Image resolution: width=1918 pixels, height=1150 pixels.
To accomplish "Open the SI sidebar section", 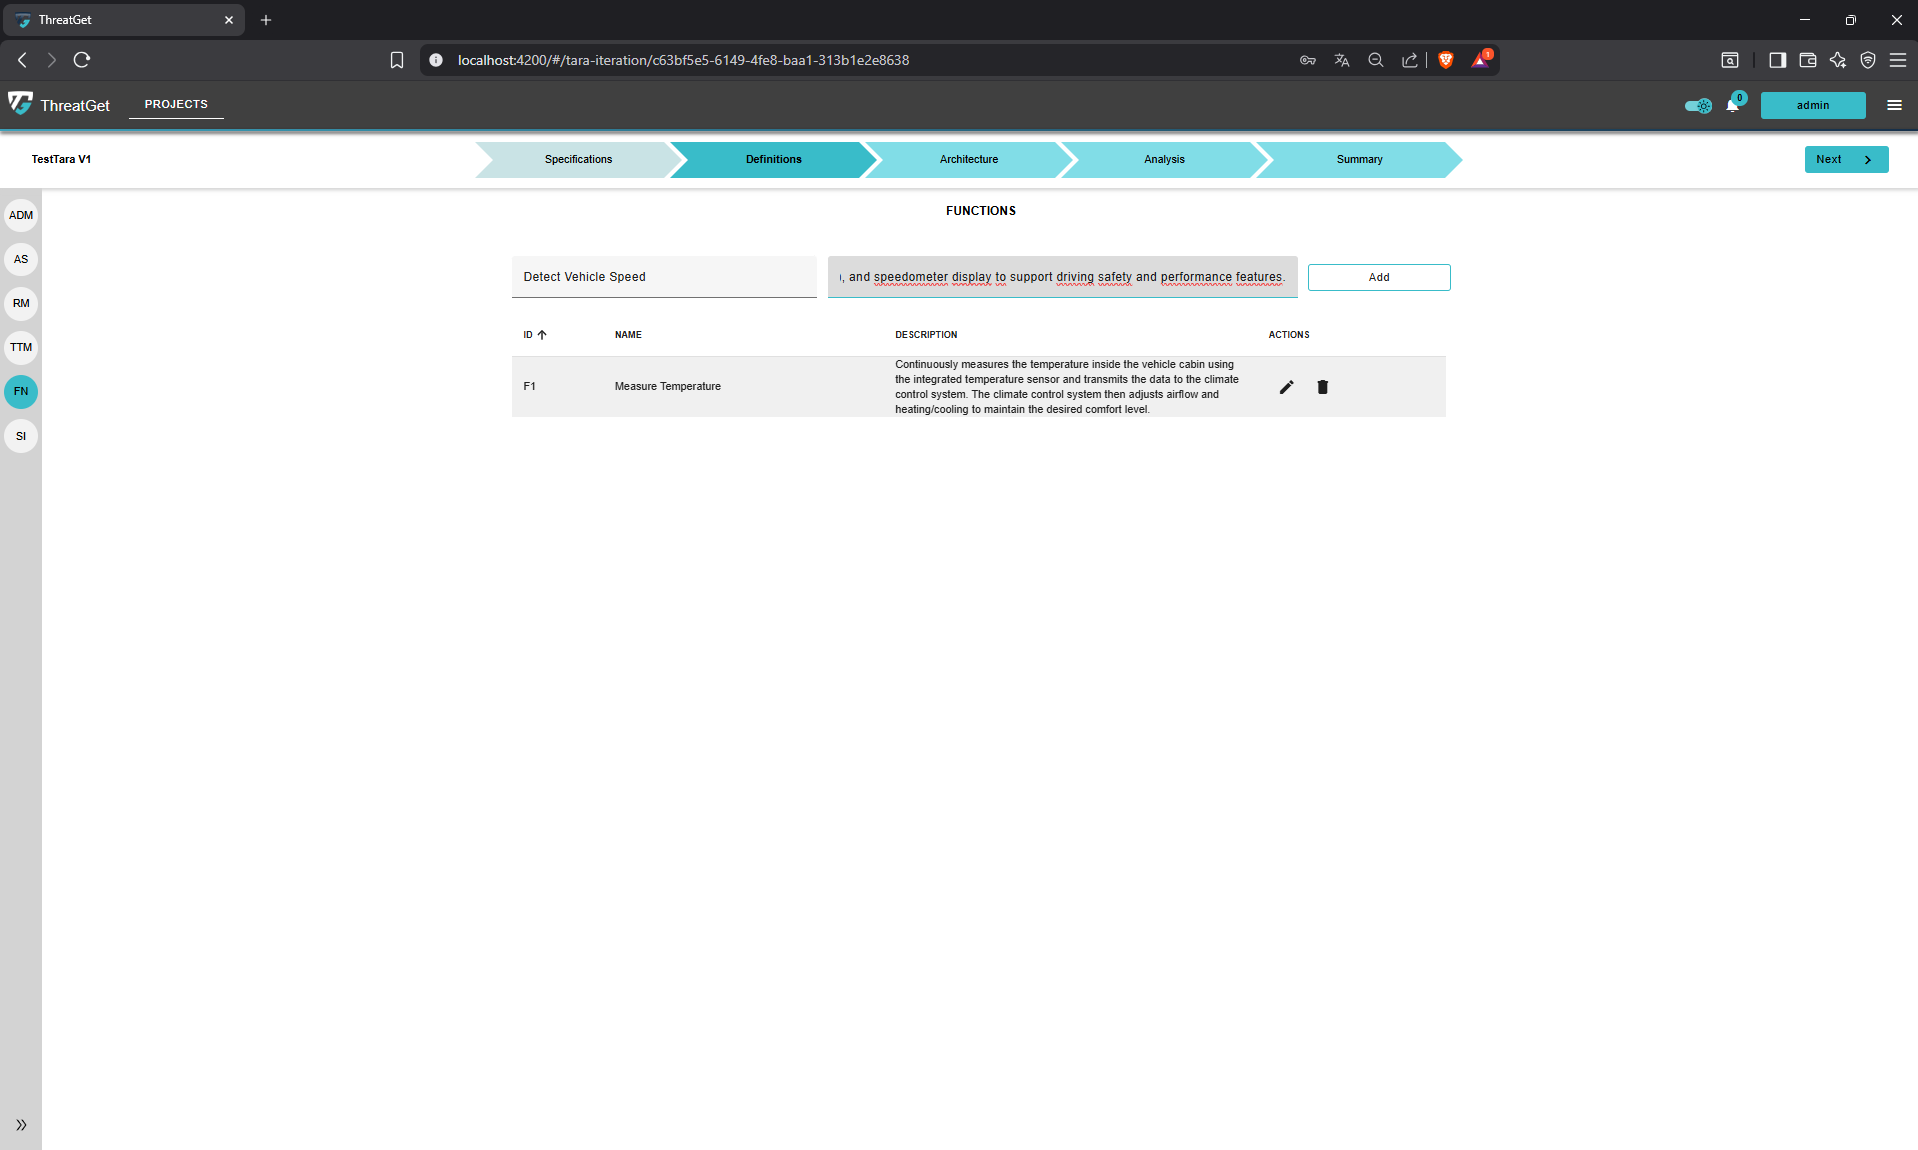I will click(21, 436).
